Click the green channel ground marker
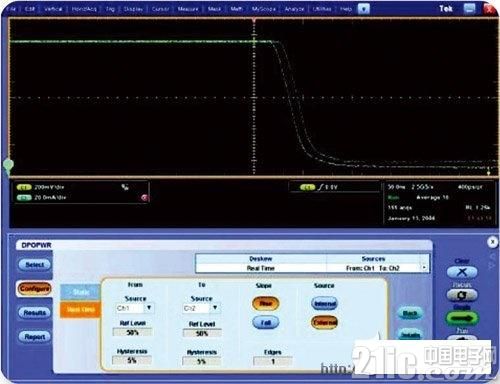500x384 pixels. pyautogui.click(x=8, y=166)
